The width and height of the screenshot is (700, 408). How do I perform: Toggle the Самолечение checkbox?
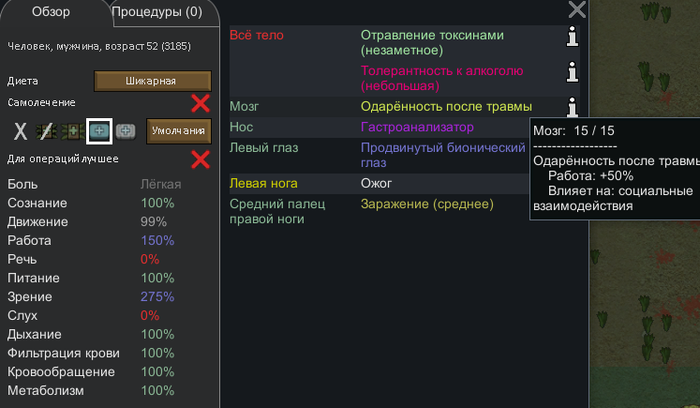(x=200, y=102)
